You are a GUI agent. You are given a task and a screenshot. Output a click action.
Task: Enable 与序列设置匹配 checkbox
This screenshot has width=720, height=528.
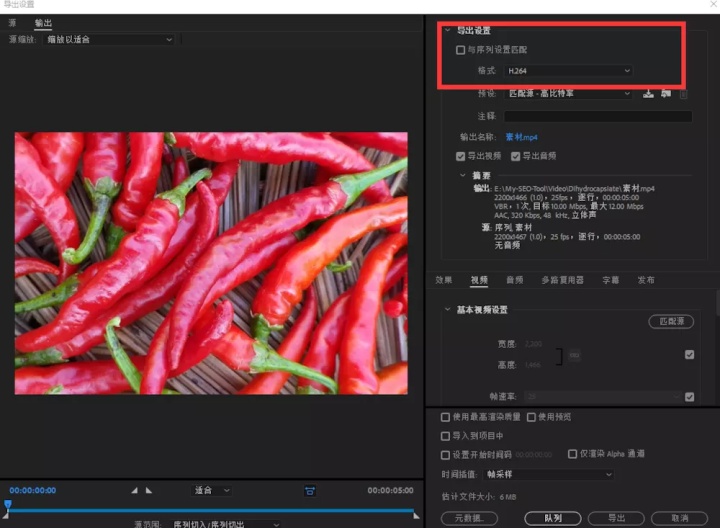click(x=460, y=50)
